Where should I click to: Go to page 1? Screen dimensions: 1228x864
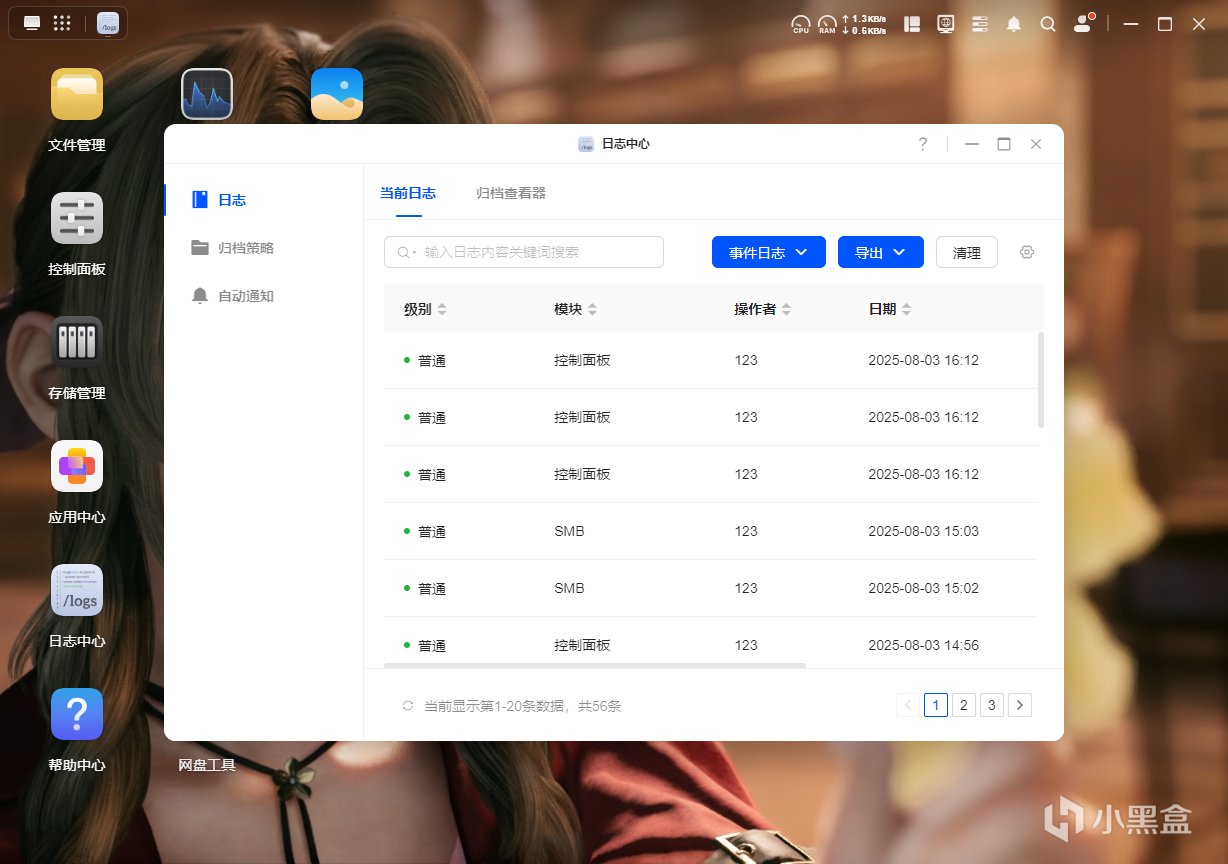pyautogui.click(x=935, y=705)
